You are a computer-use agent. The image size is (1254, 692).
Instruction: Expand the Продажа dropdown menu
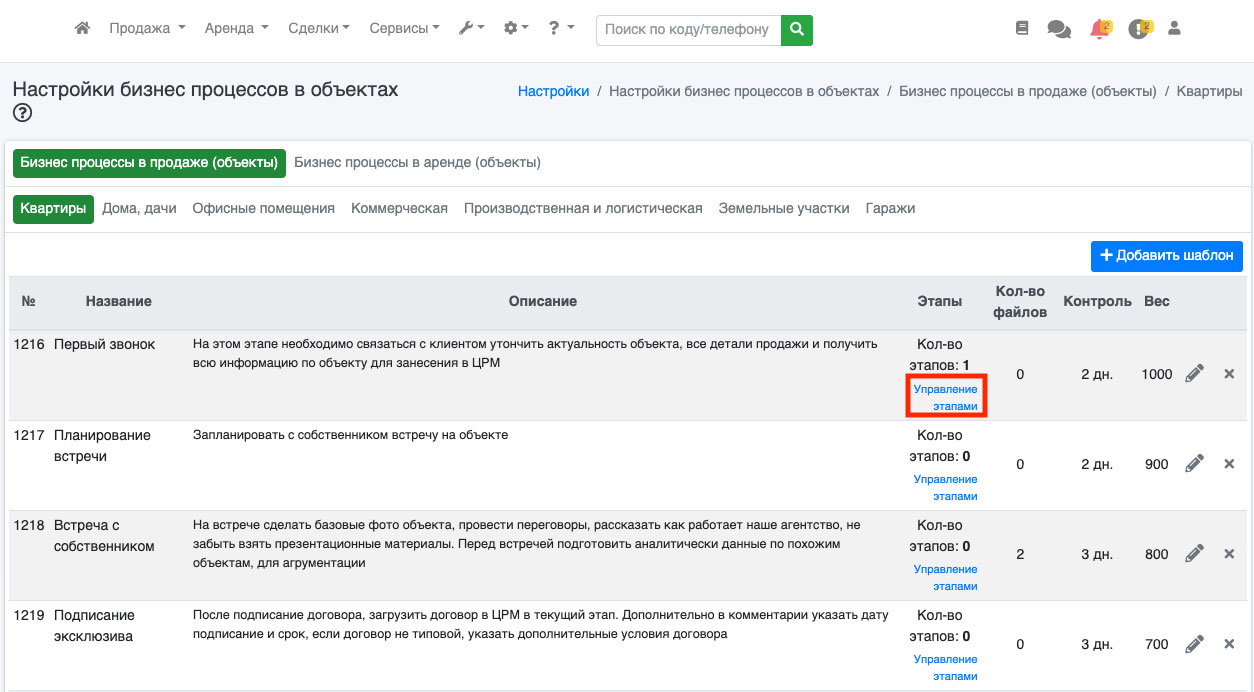point(147,29)
